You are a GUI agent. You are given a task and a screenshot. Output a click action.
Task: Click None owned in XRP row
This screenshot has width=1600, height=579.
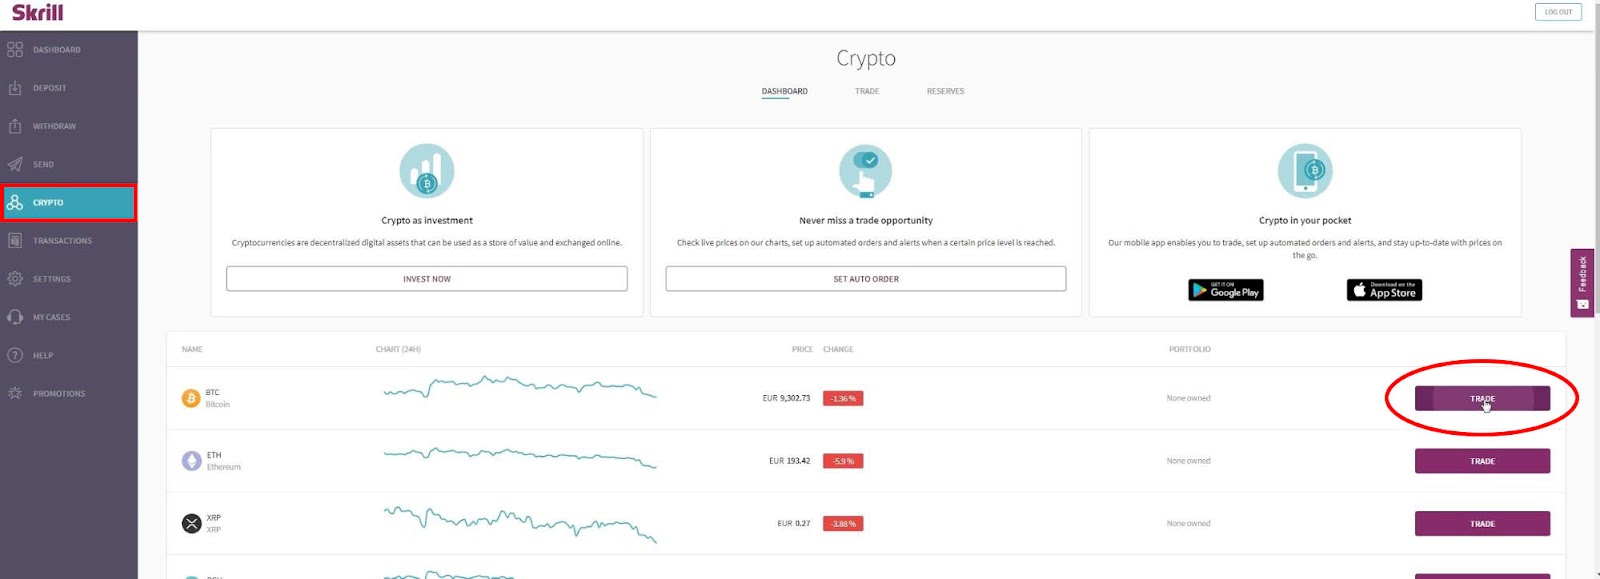[x=1188, y=523]
